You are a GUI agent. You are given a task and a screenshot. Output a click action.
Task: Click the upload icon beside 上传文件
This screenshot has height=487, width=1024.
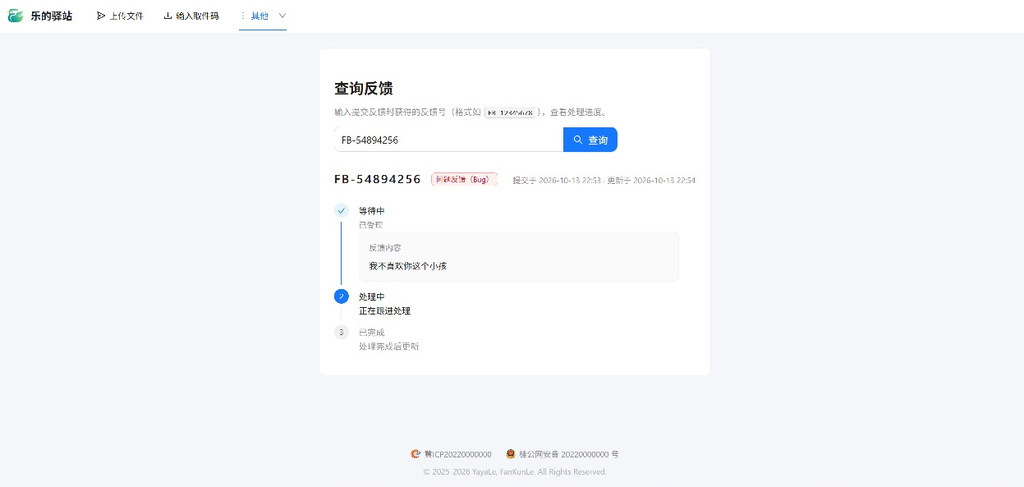pos(101,16)
